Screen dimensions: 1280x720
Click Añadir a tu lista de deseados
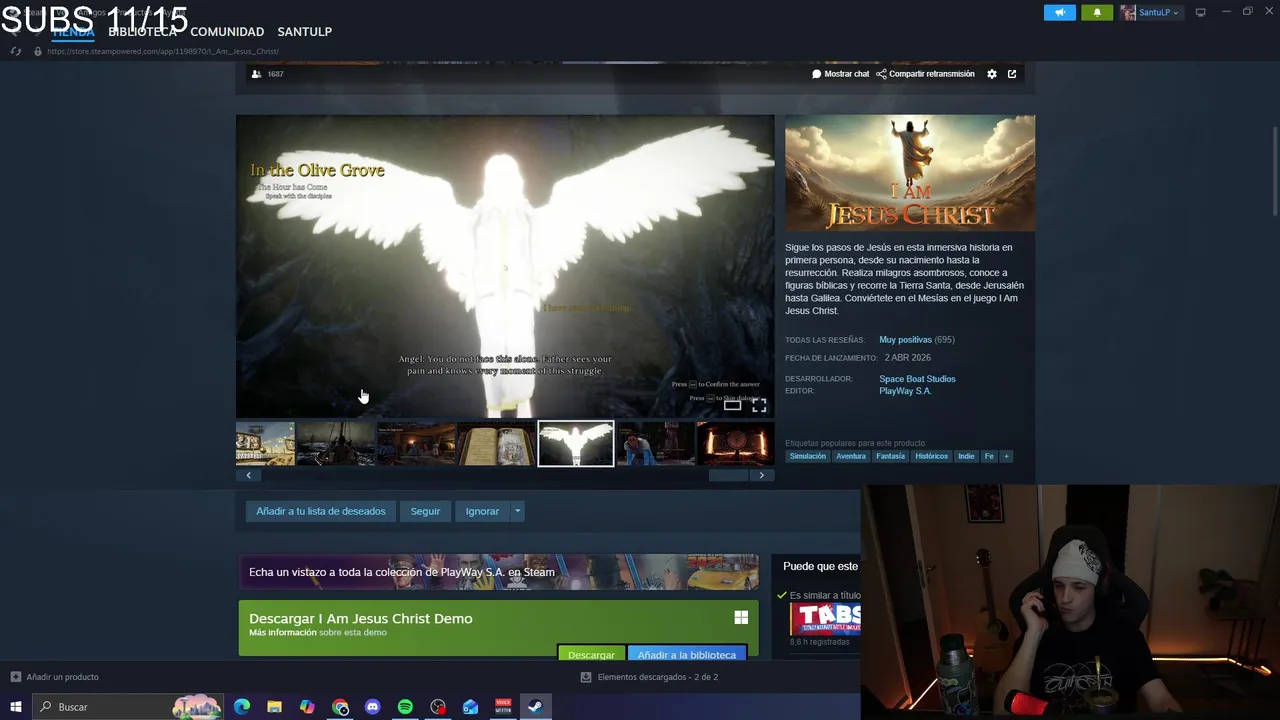[x=321, y=511]
